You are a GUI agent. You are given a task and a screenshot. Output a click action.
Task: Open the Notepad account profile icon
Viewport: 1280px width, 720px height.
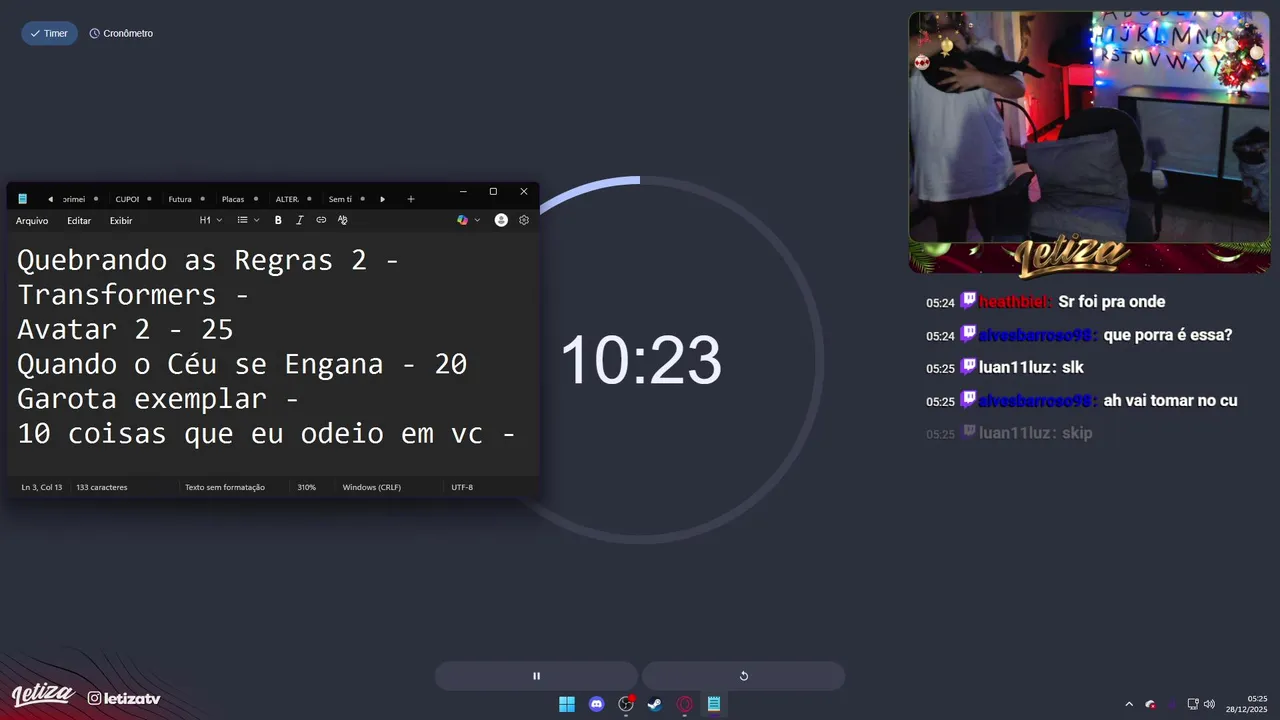coord(501,220)
